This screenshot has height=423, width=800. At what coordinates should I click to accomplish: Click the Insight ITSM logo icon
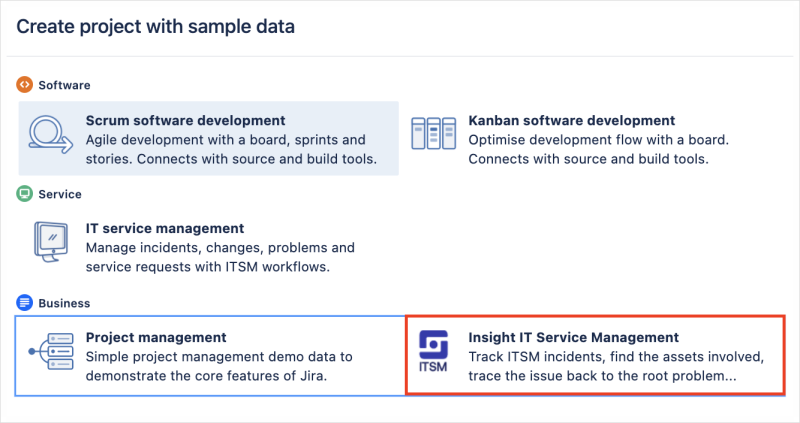[x=434, y=356]
